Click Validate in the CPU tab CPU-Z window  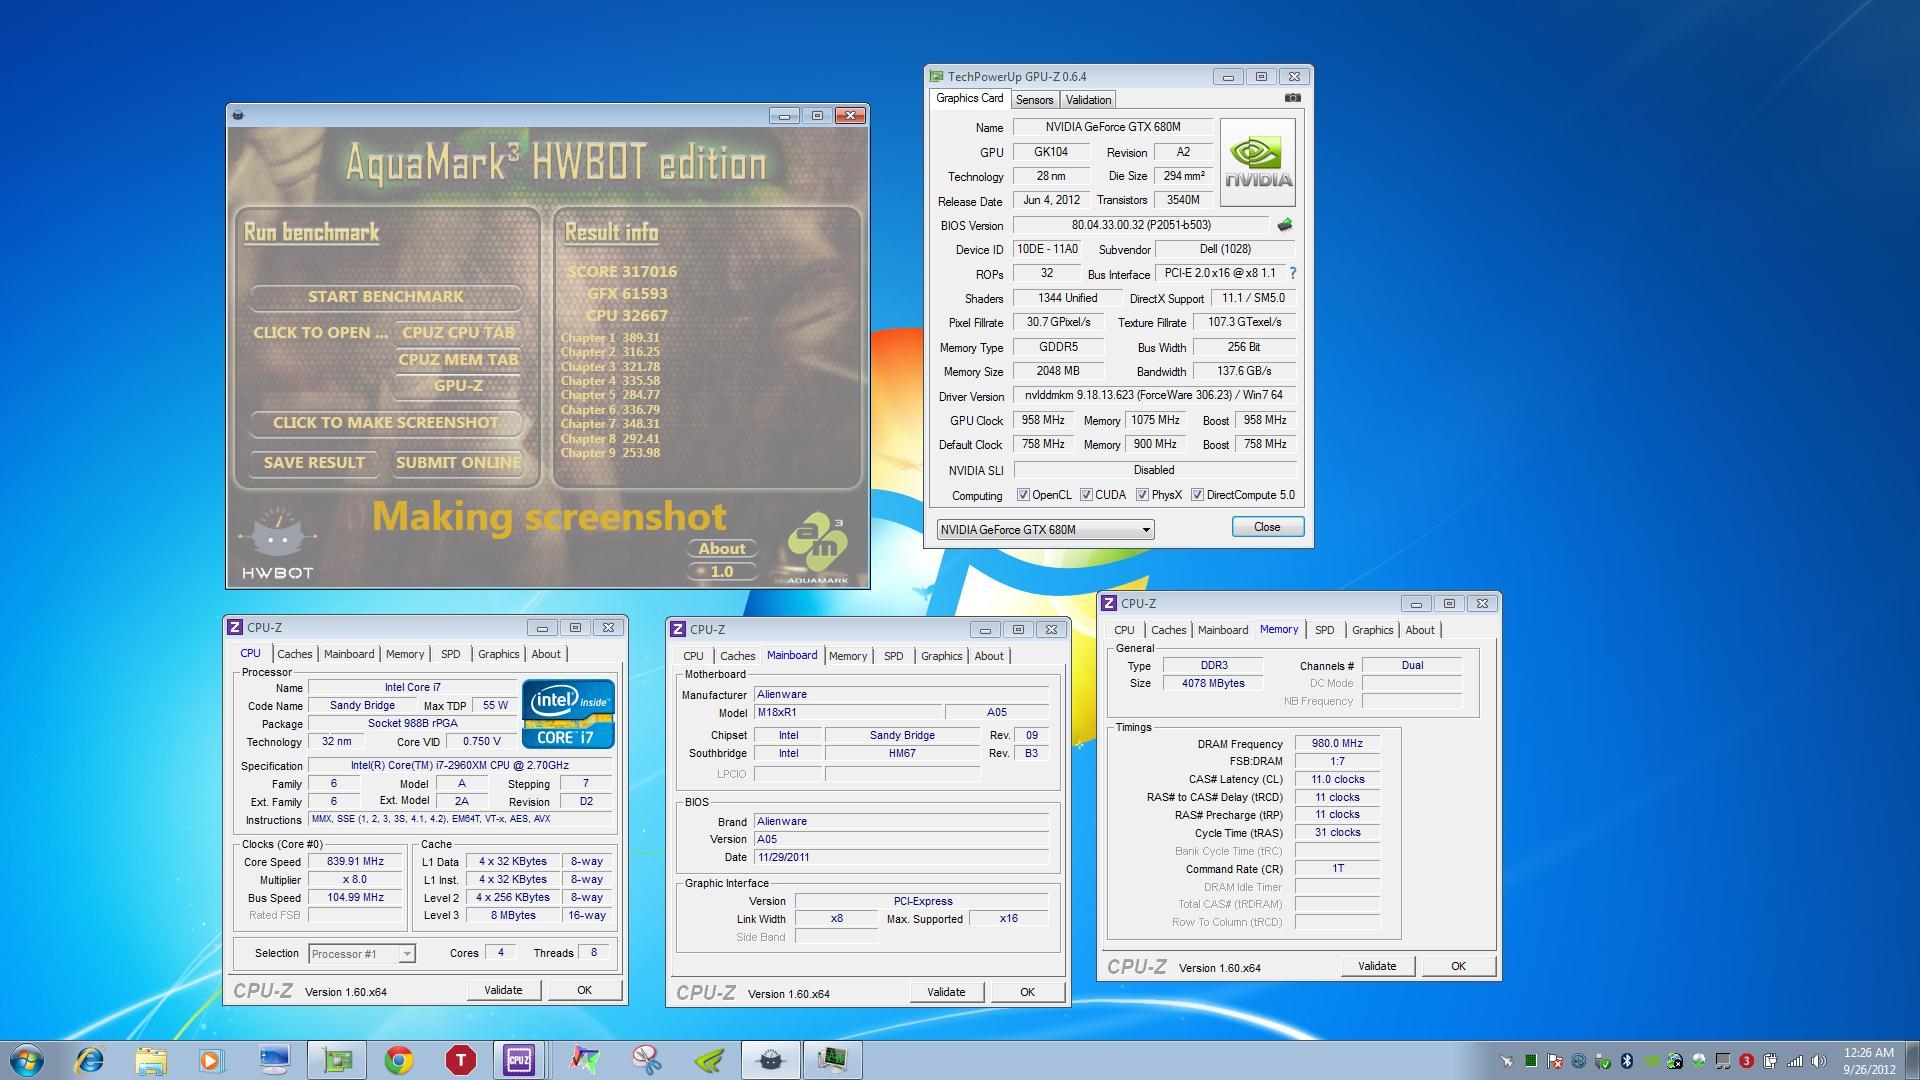coord(502,990)
